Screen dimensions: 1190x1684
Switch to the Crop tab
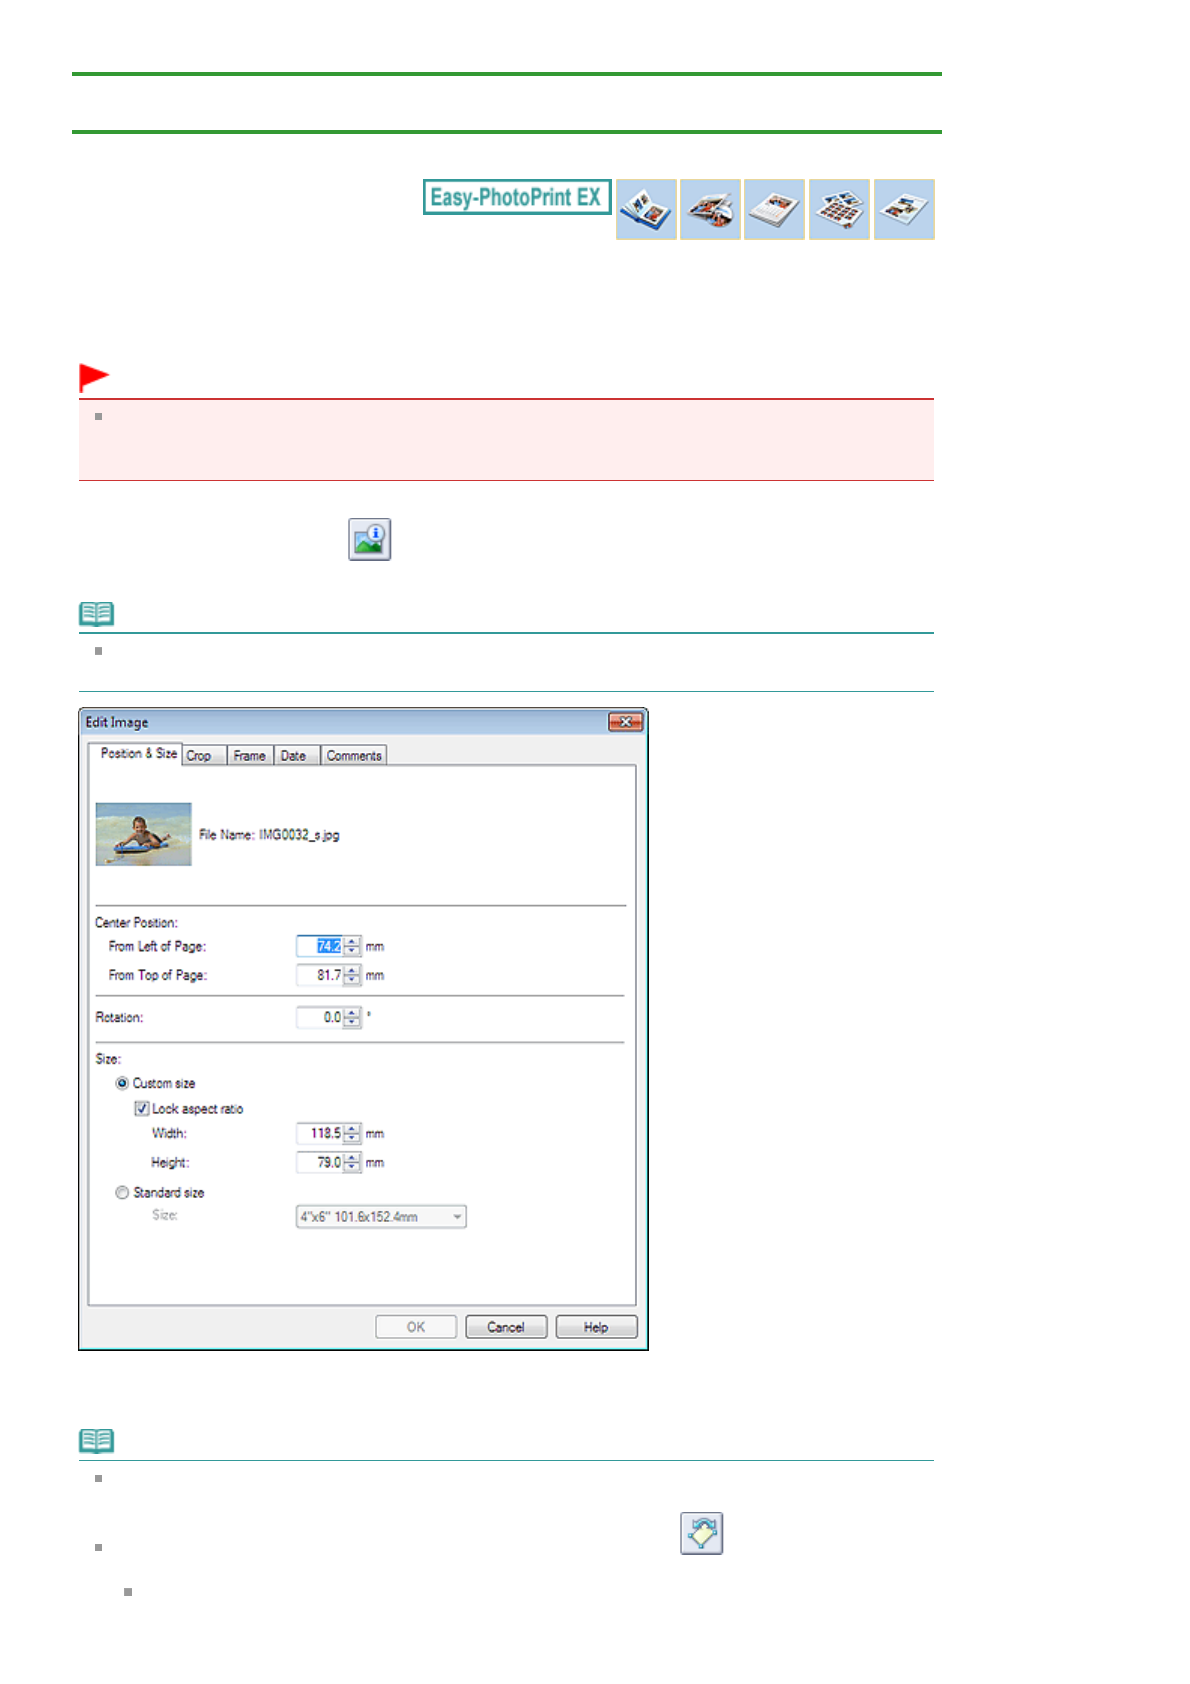click(199, 756)
